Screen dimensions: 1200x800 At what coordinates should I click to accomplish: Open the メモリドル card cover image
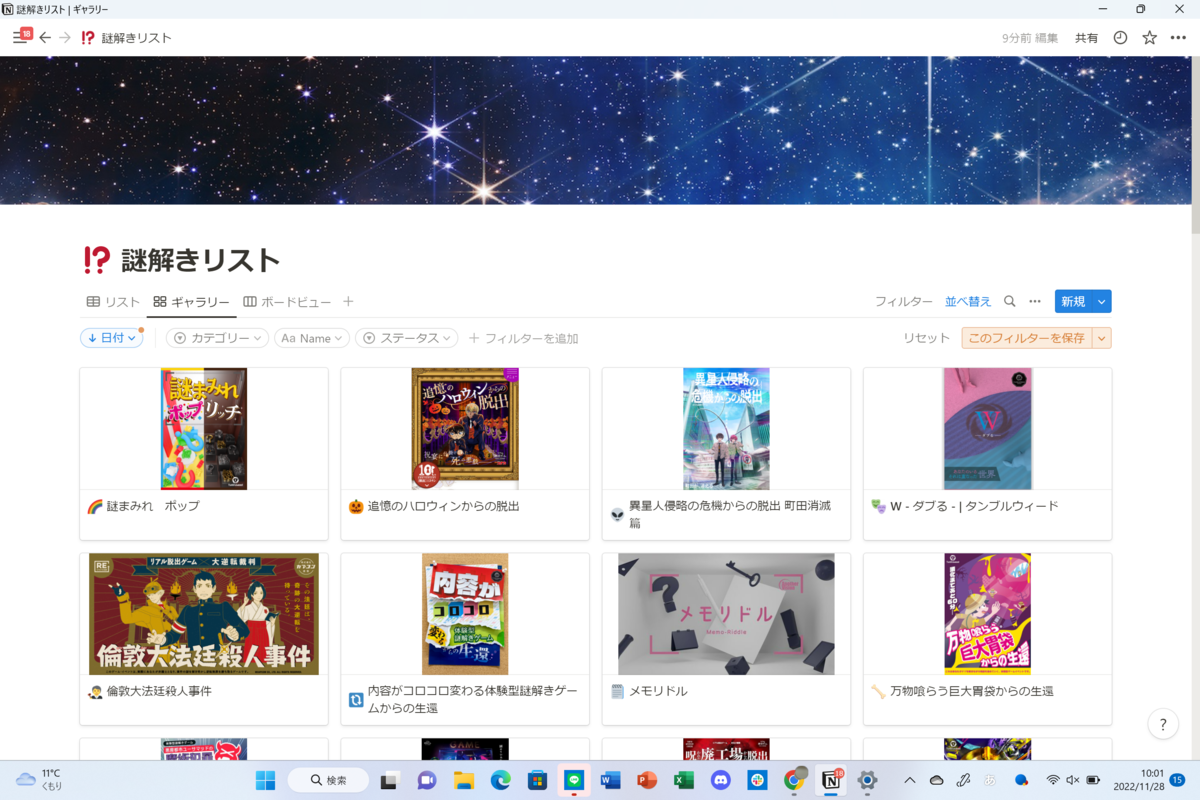726,614
